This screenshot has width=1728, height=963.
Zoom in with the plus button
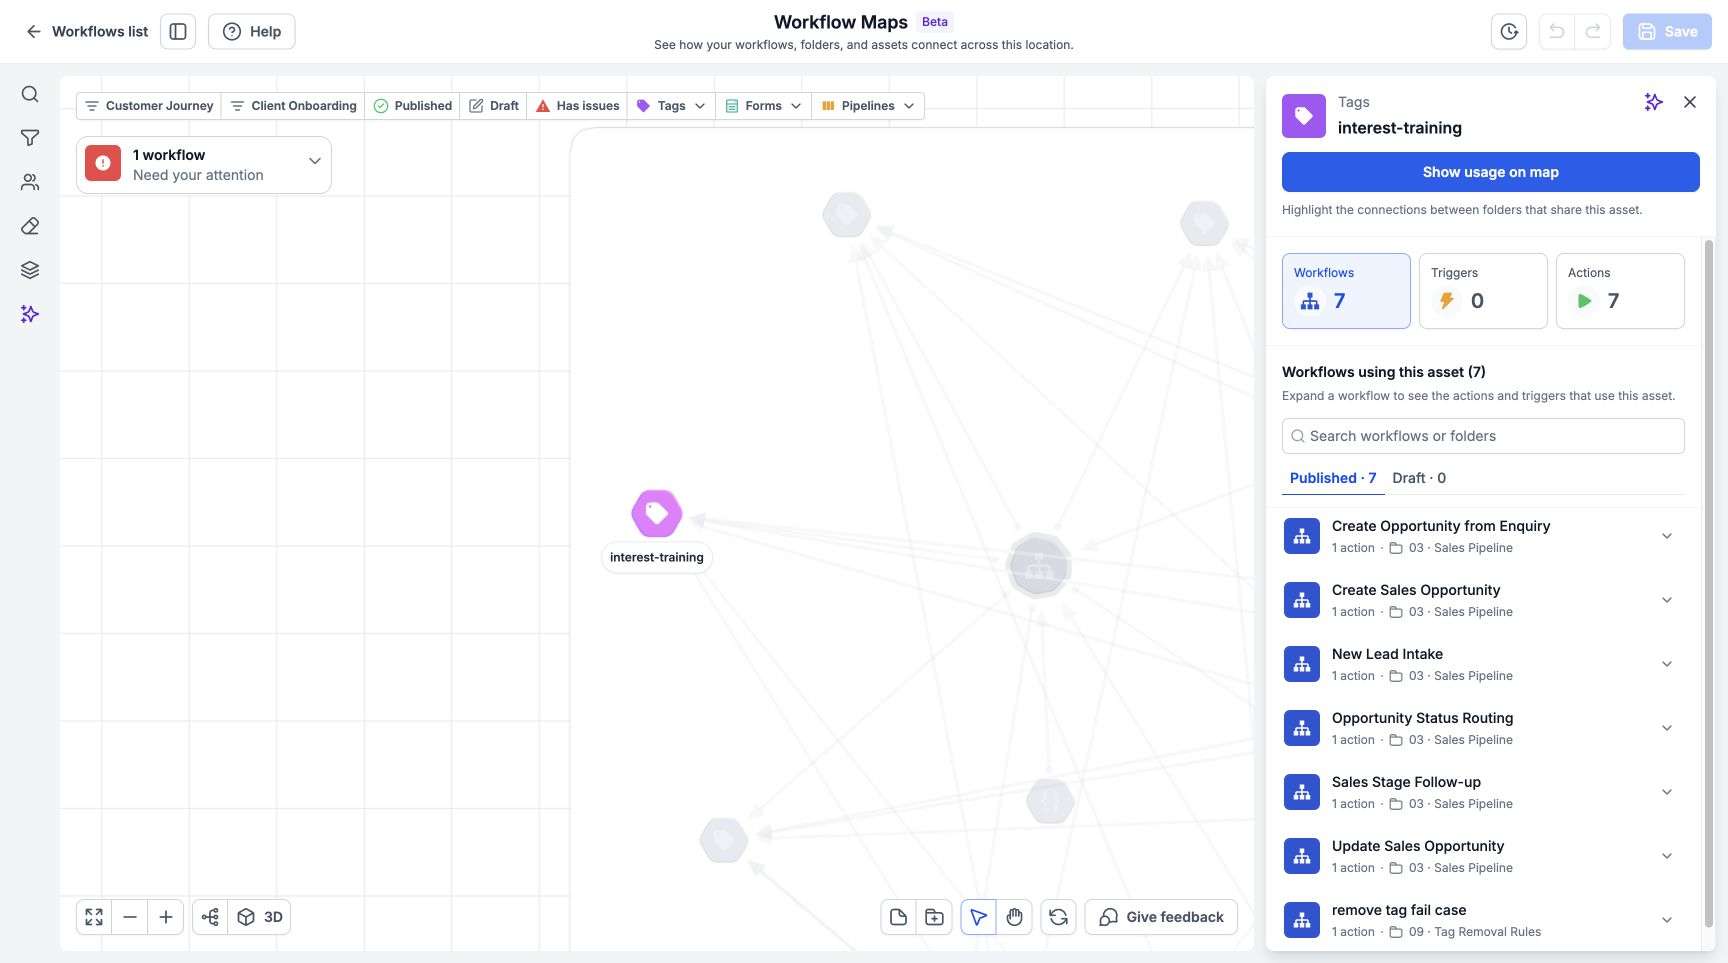tap(166, 917)
